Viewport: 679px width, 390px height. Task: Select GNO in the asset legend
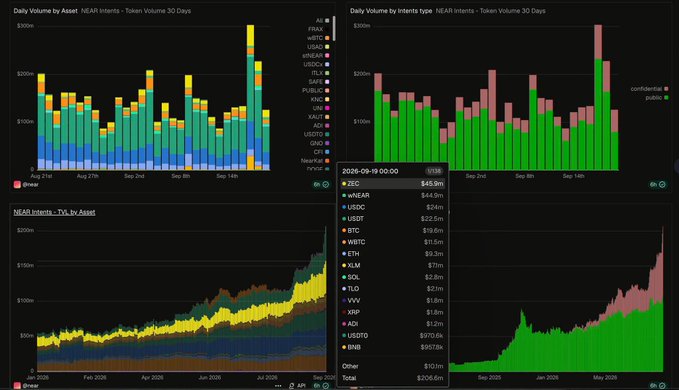tap(320, 143)
